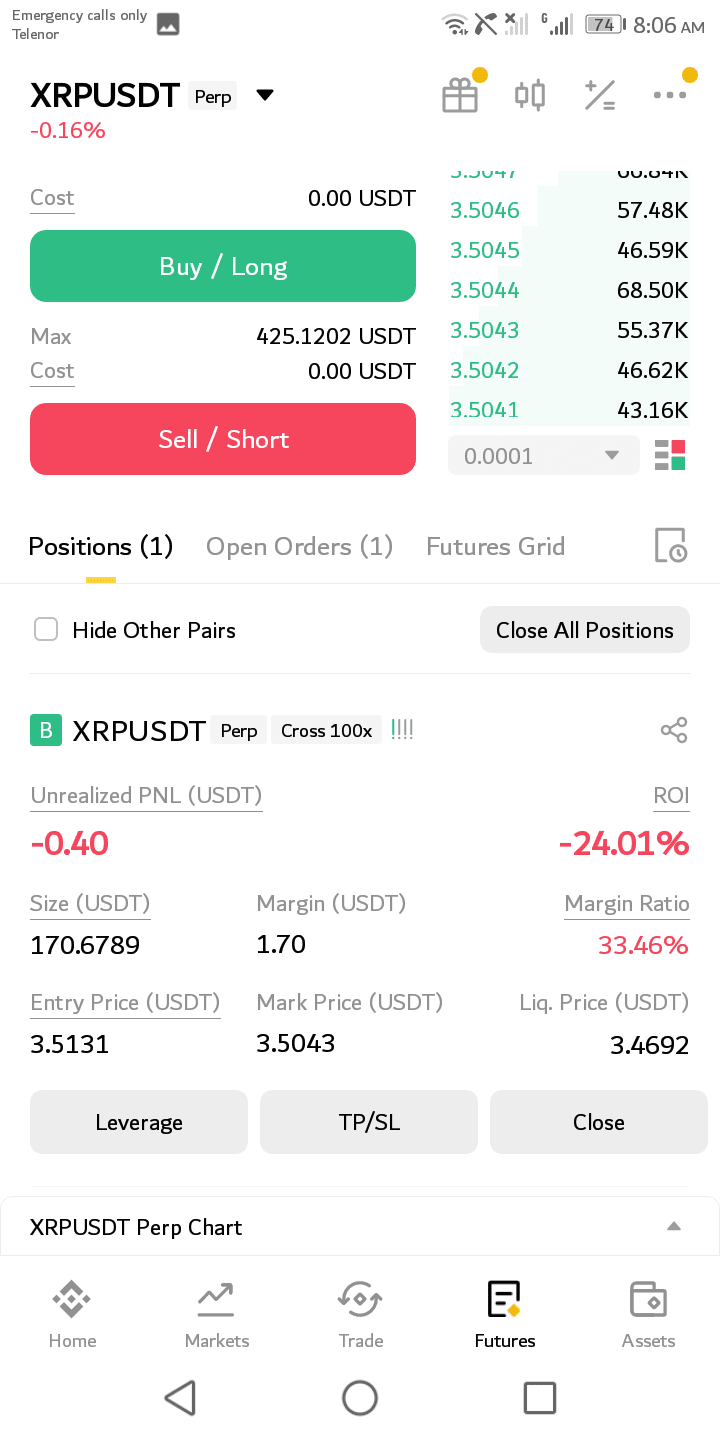Open the order history icon
The height and width of the screenshot is (1440, 720).
coord(670,546)
